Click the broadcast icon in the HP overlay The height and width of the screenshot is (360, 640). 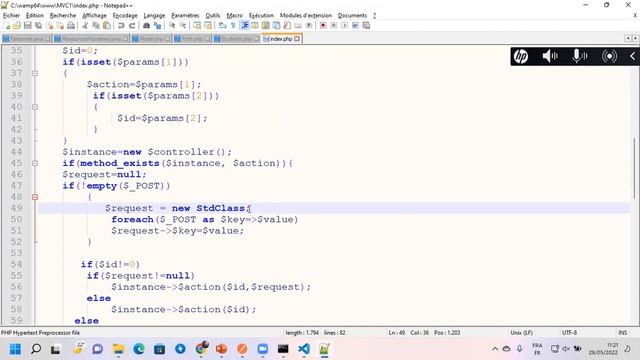[x=609, y=56]
